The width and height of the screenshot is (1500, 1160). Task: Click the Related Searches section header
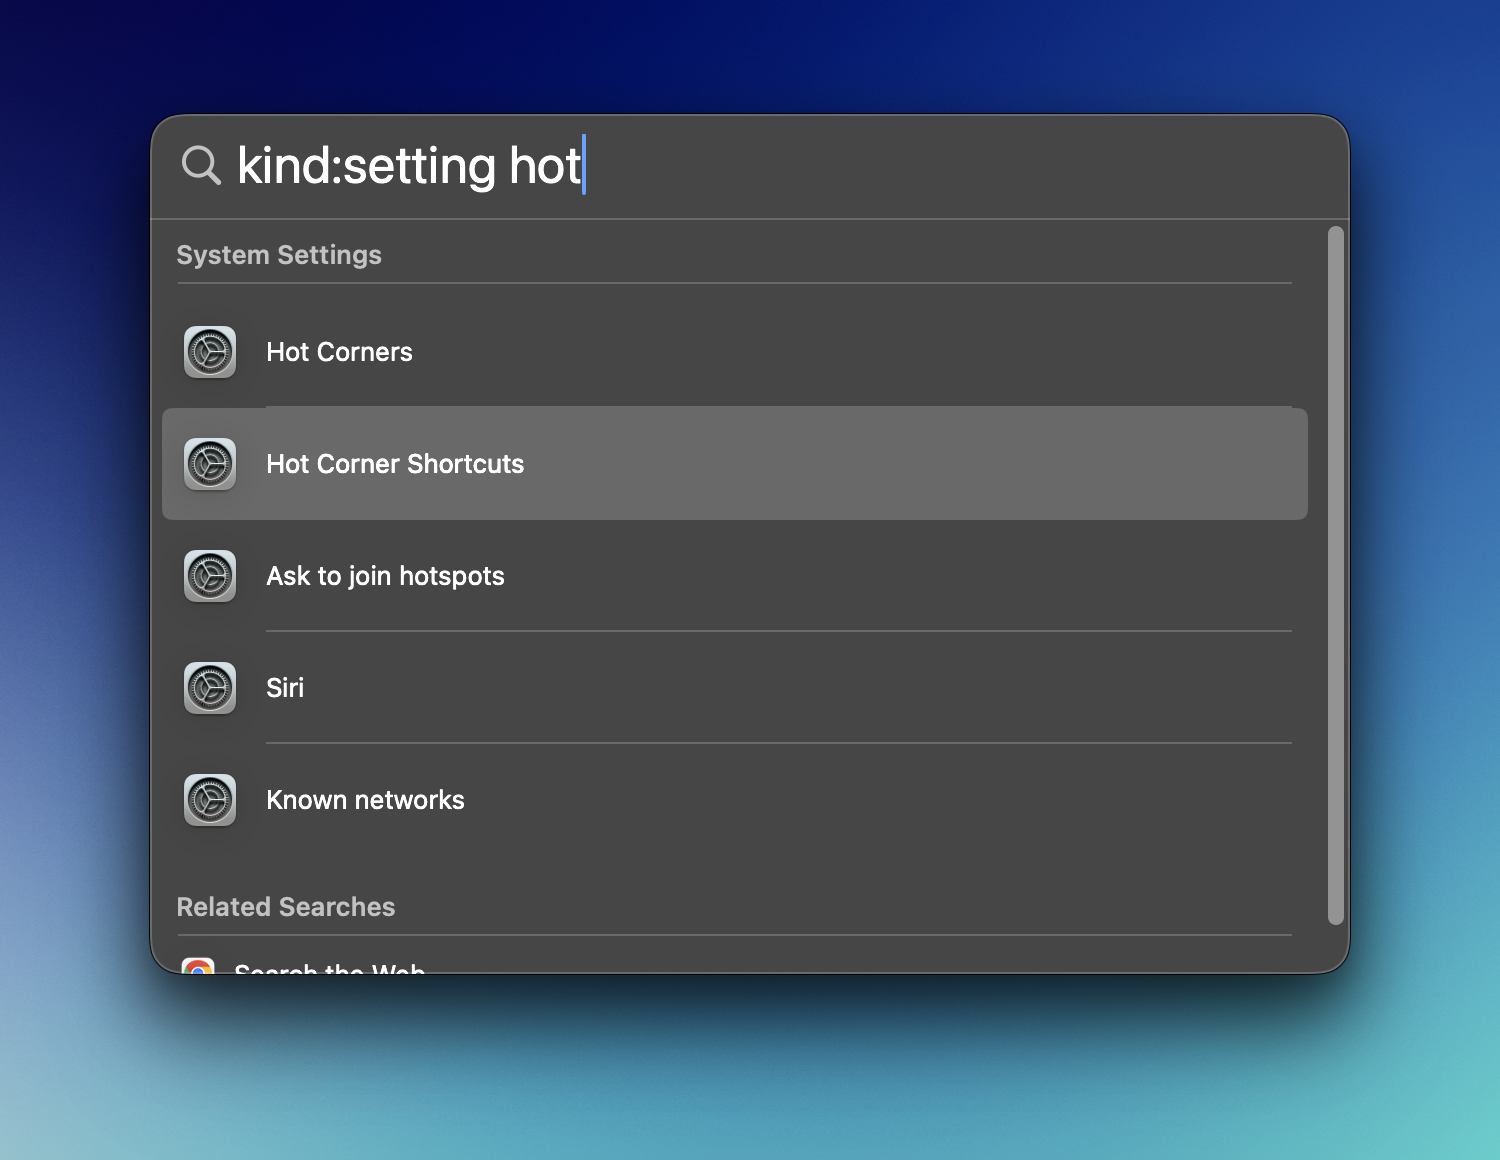tap(286, 907)
